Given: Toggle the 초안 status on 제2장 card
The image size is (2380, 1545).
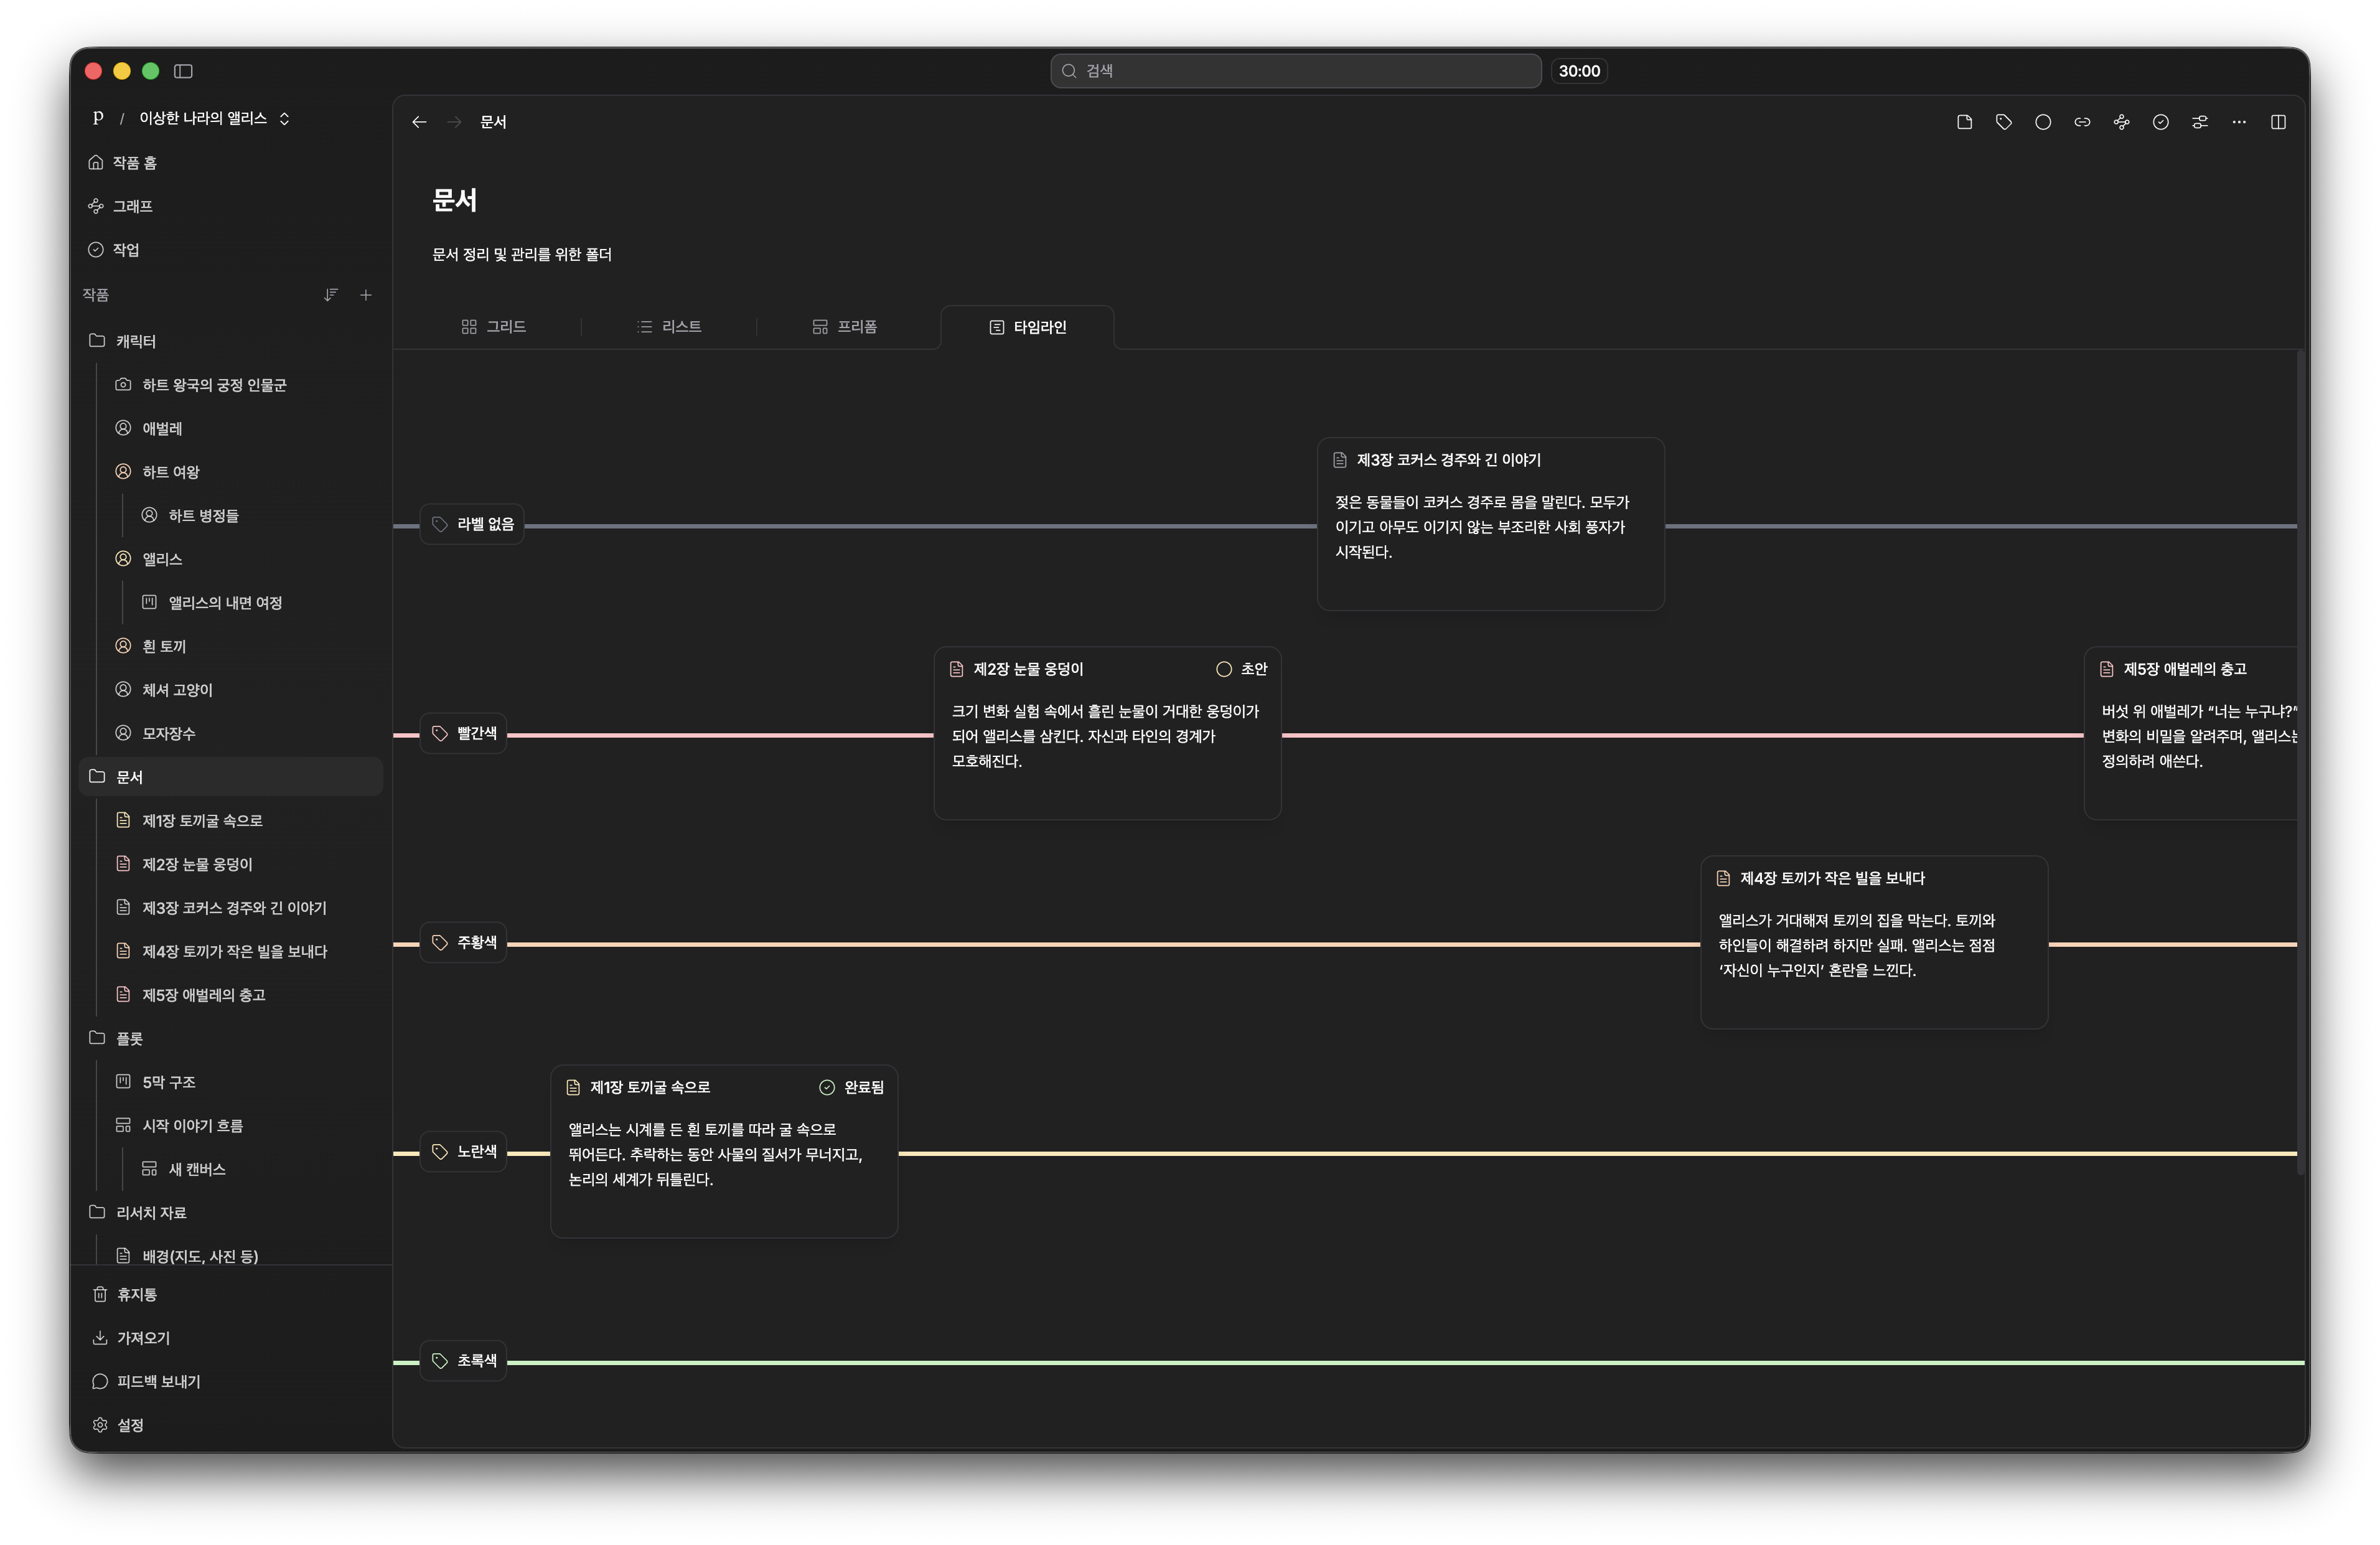Looking at the screenshot, I should 1241,669.
